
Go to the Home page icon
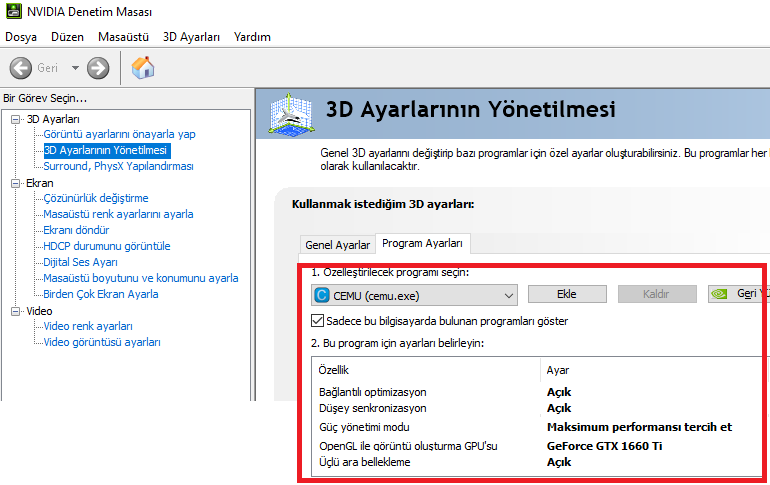coord(143,68)
